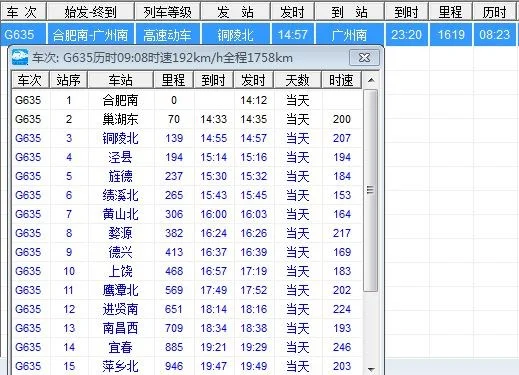The height and width of the screenshot is (375, 519).
Task: Click arrival time 18:34 at 南昌西
Action: [213, 328]
